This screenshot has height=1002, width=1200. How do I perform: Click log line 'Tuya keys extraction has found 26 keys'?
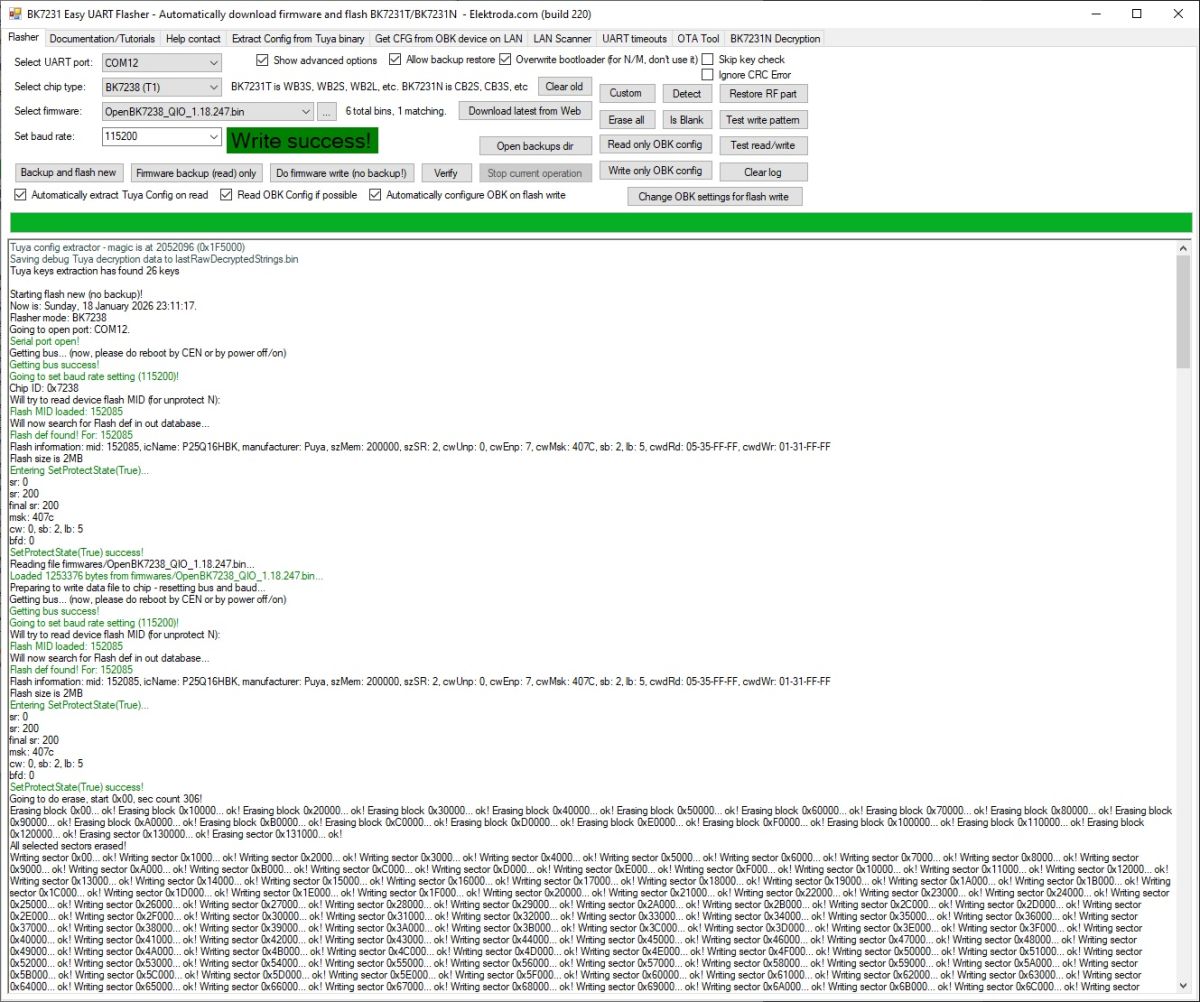pos(94,271)
